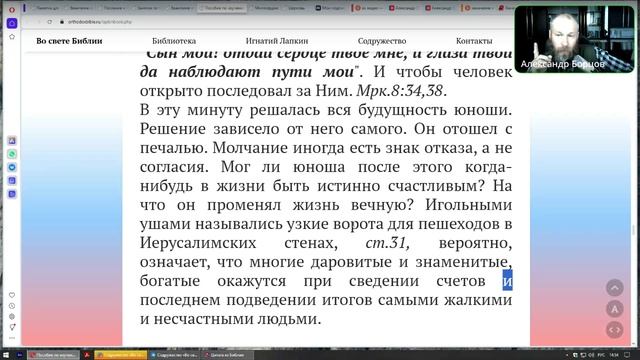Screen dimensions: 640x360
Task: Click the reference 'Мрк.8:34,38' in the text
Action: (399, 91)
